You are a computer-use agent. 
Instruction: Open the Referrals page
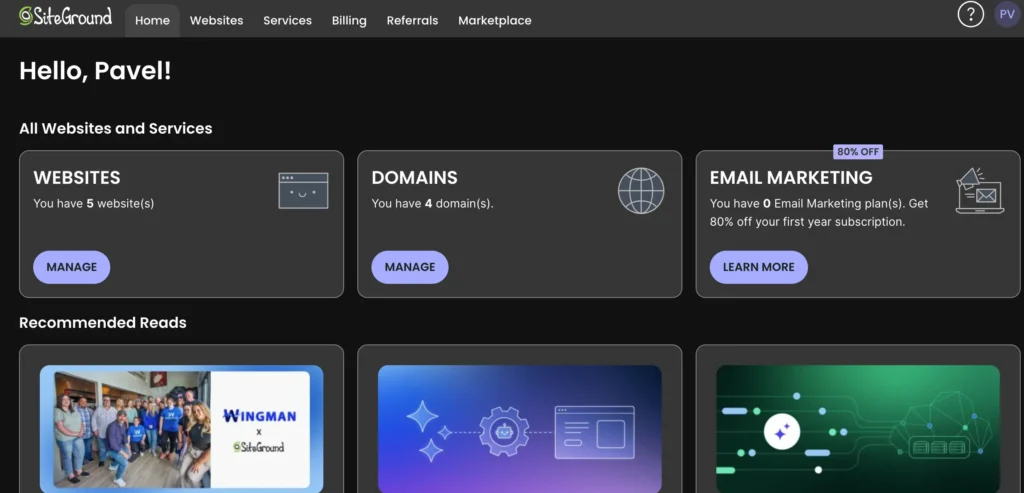[x=412, y=20]
